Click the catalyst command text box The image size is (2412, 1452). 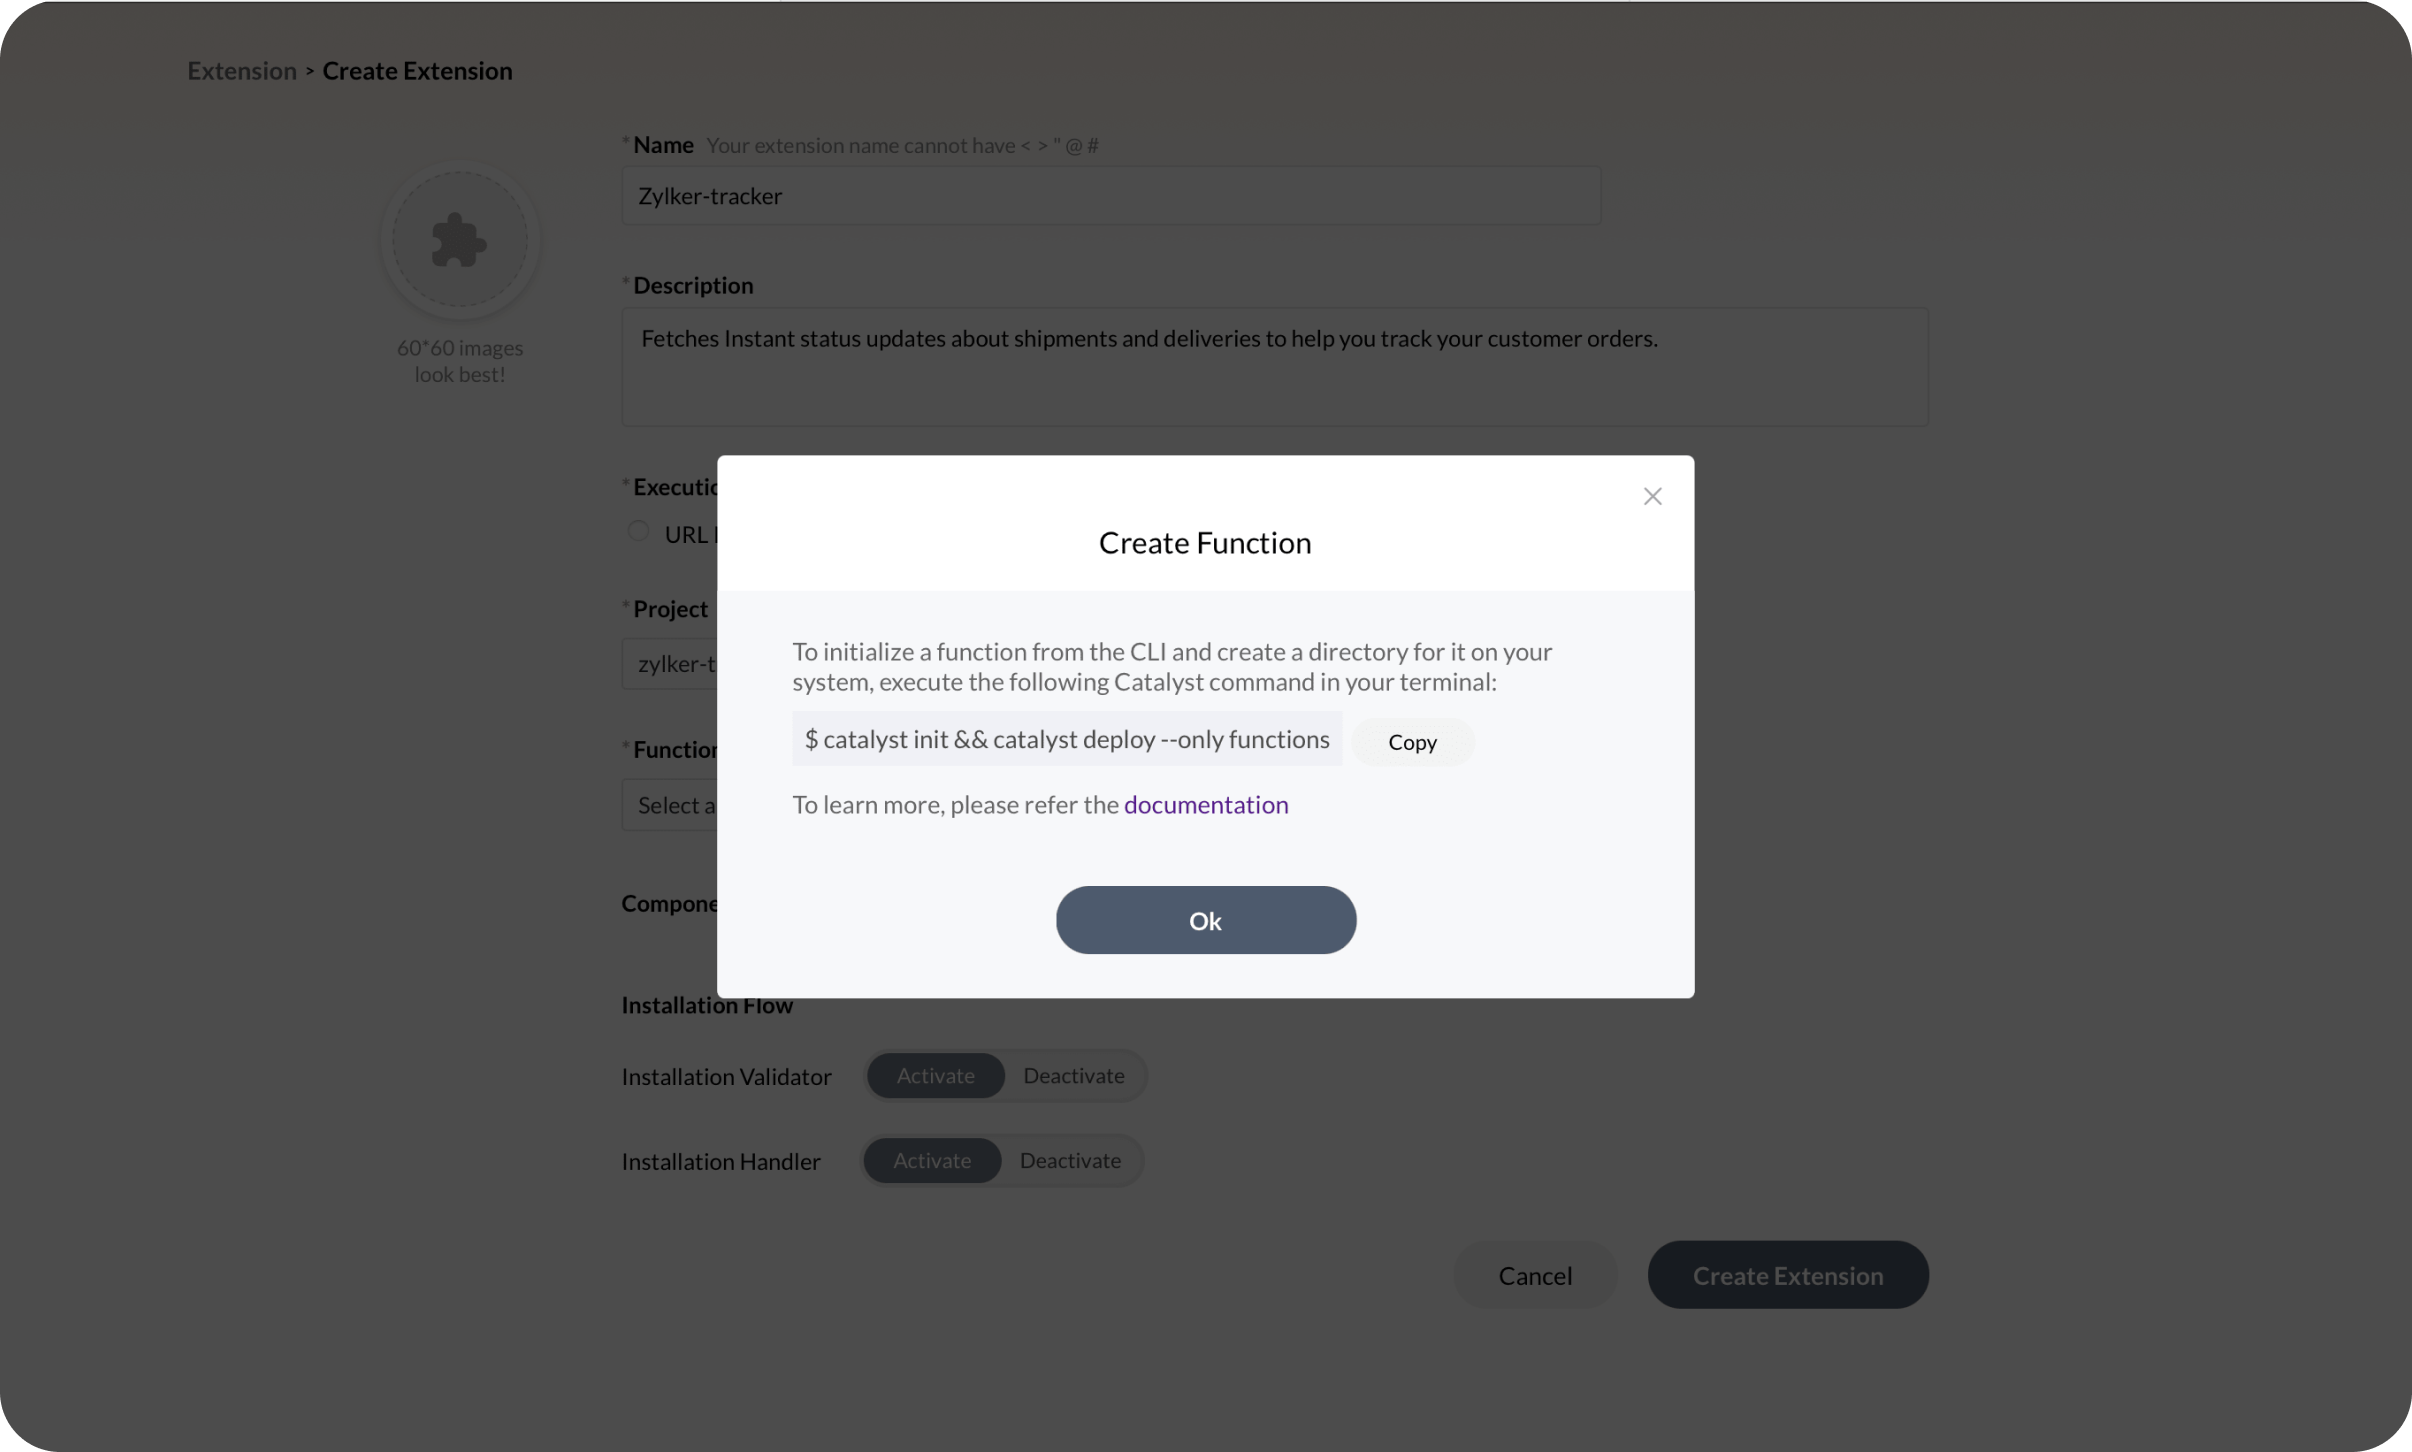click(x=1066, y=739)
